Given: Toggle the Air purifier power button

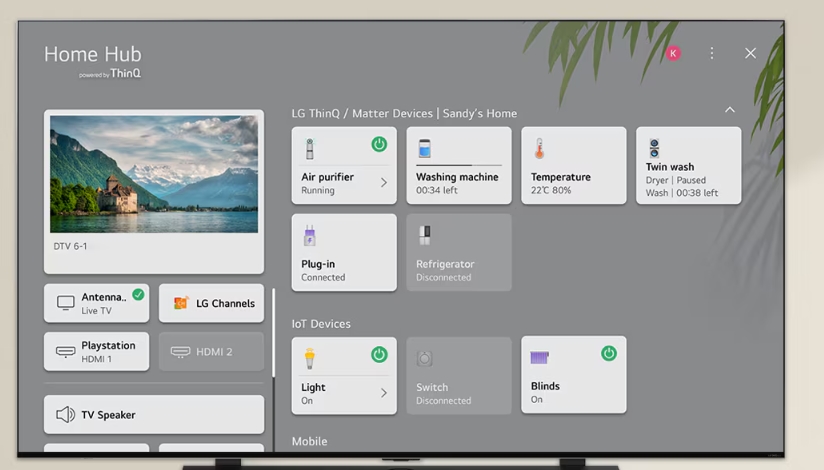Looking at the screenshot, I should (x=379, y=144).
